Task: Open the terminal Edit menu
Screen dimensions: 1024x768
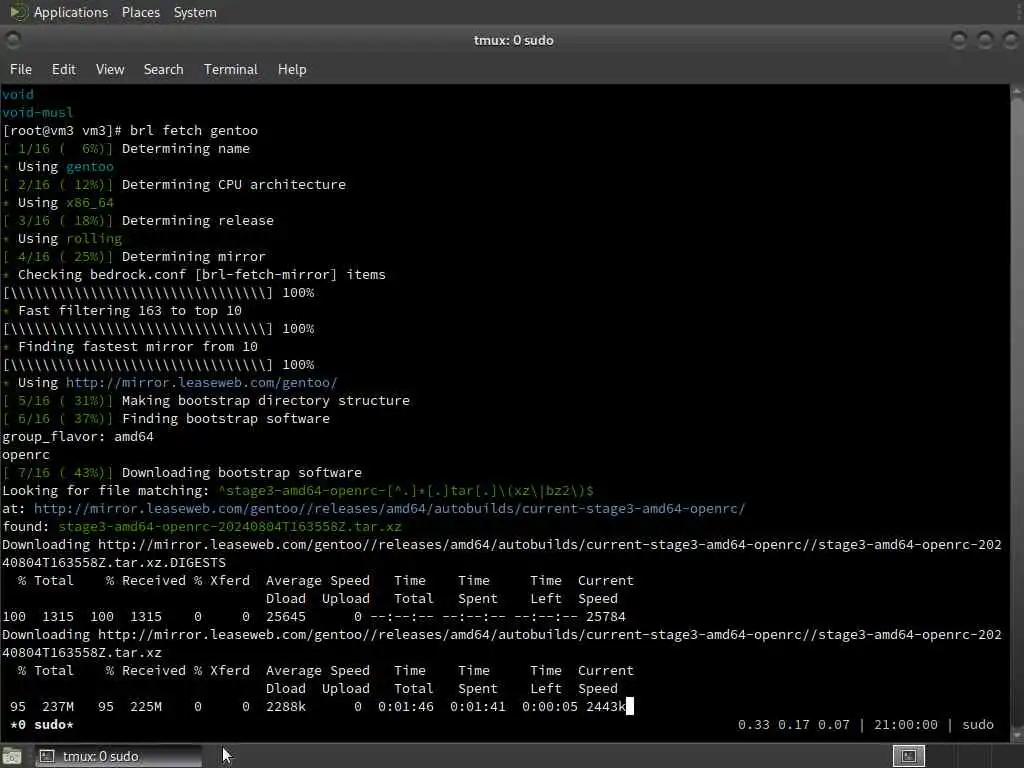Action: pyautogui.click(x=63, y=69)
